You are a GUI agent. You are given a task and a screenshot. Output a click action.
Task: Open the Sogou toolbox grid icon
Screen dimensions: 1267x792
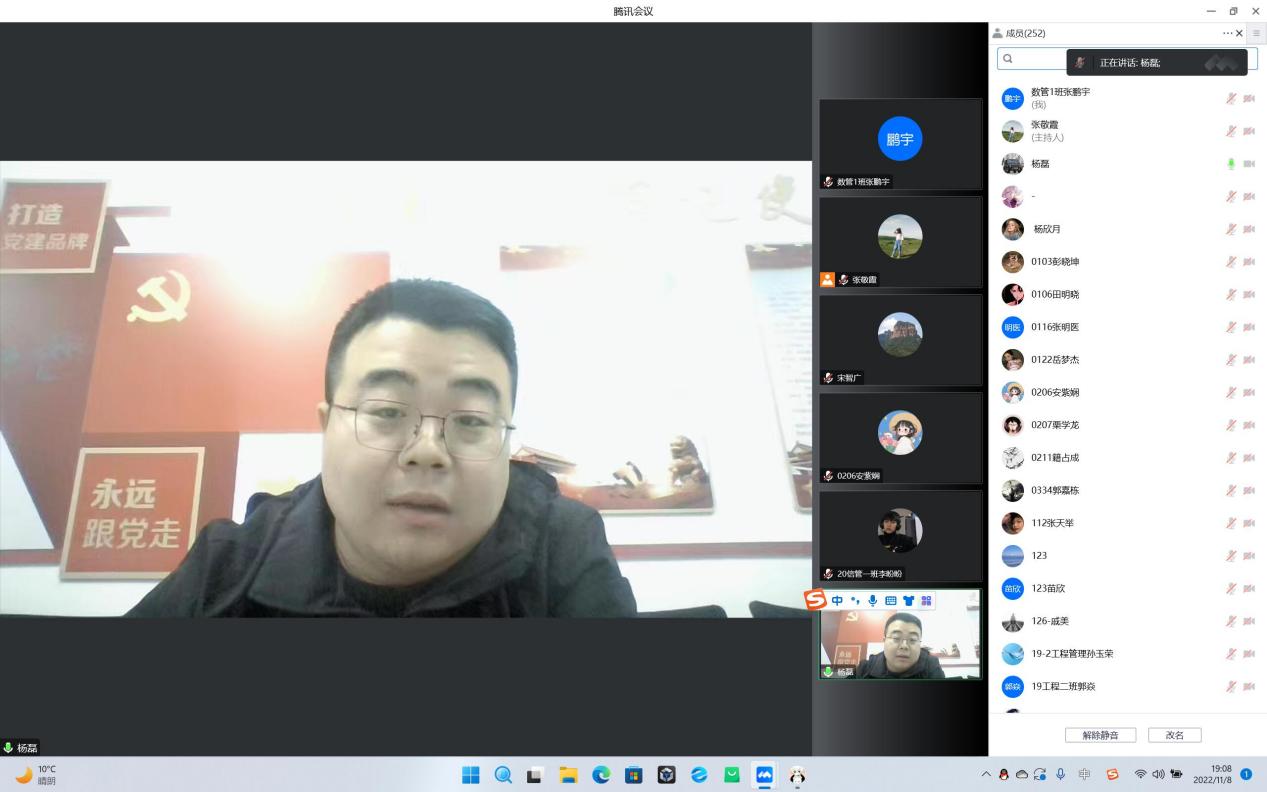click(926, 601)
